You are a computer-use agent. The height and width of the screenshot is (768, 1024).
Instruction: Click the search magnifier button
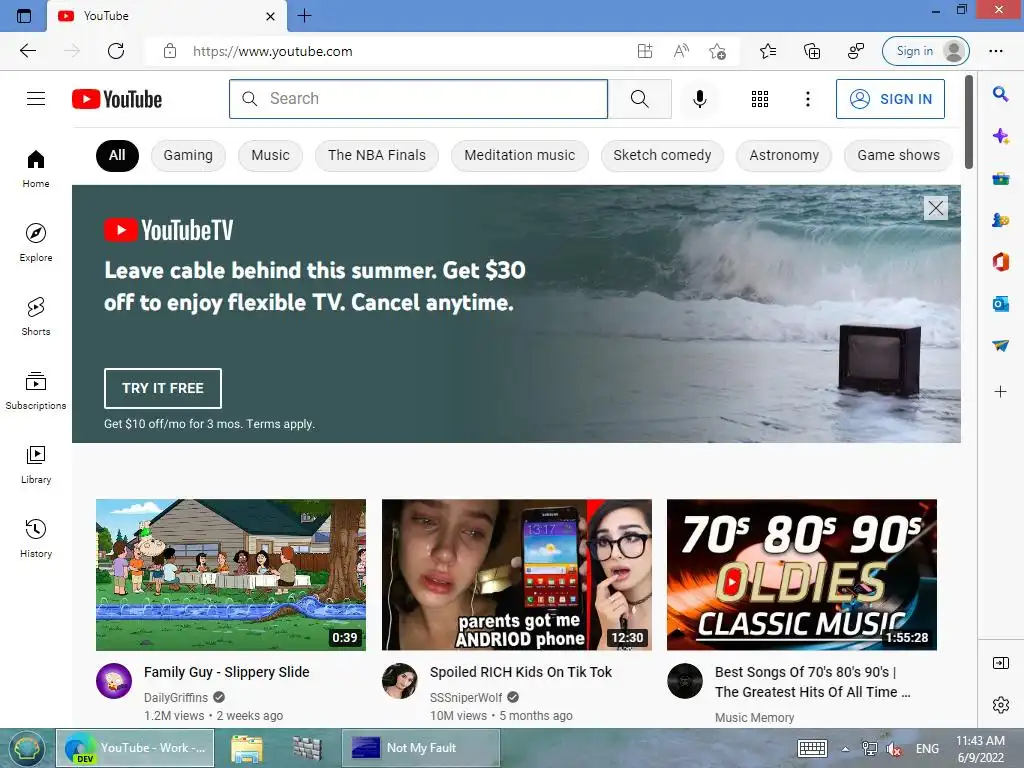(640, 99)
